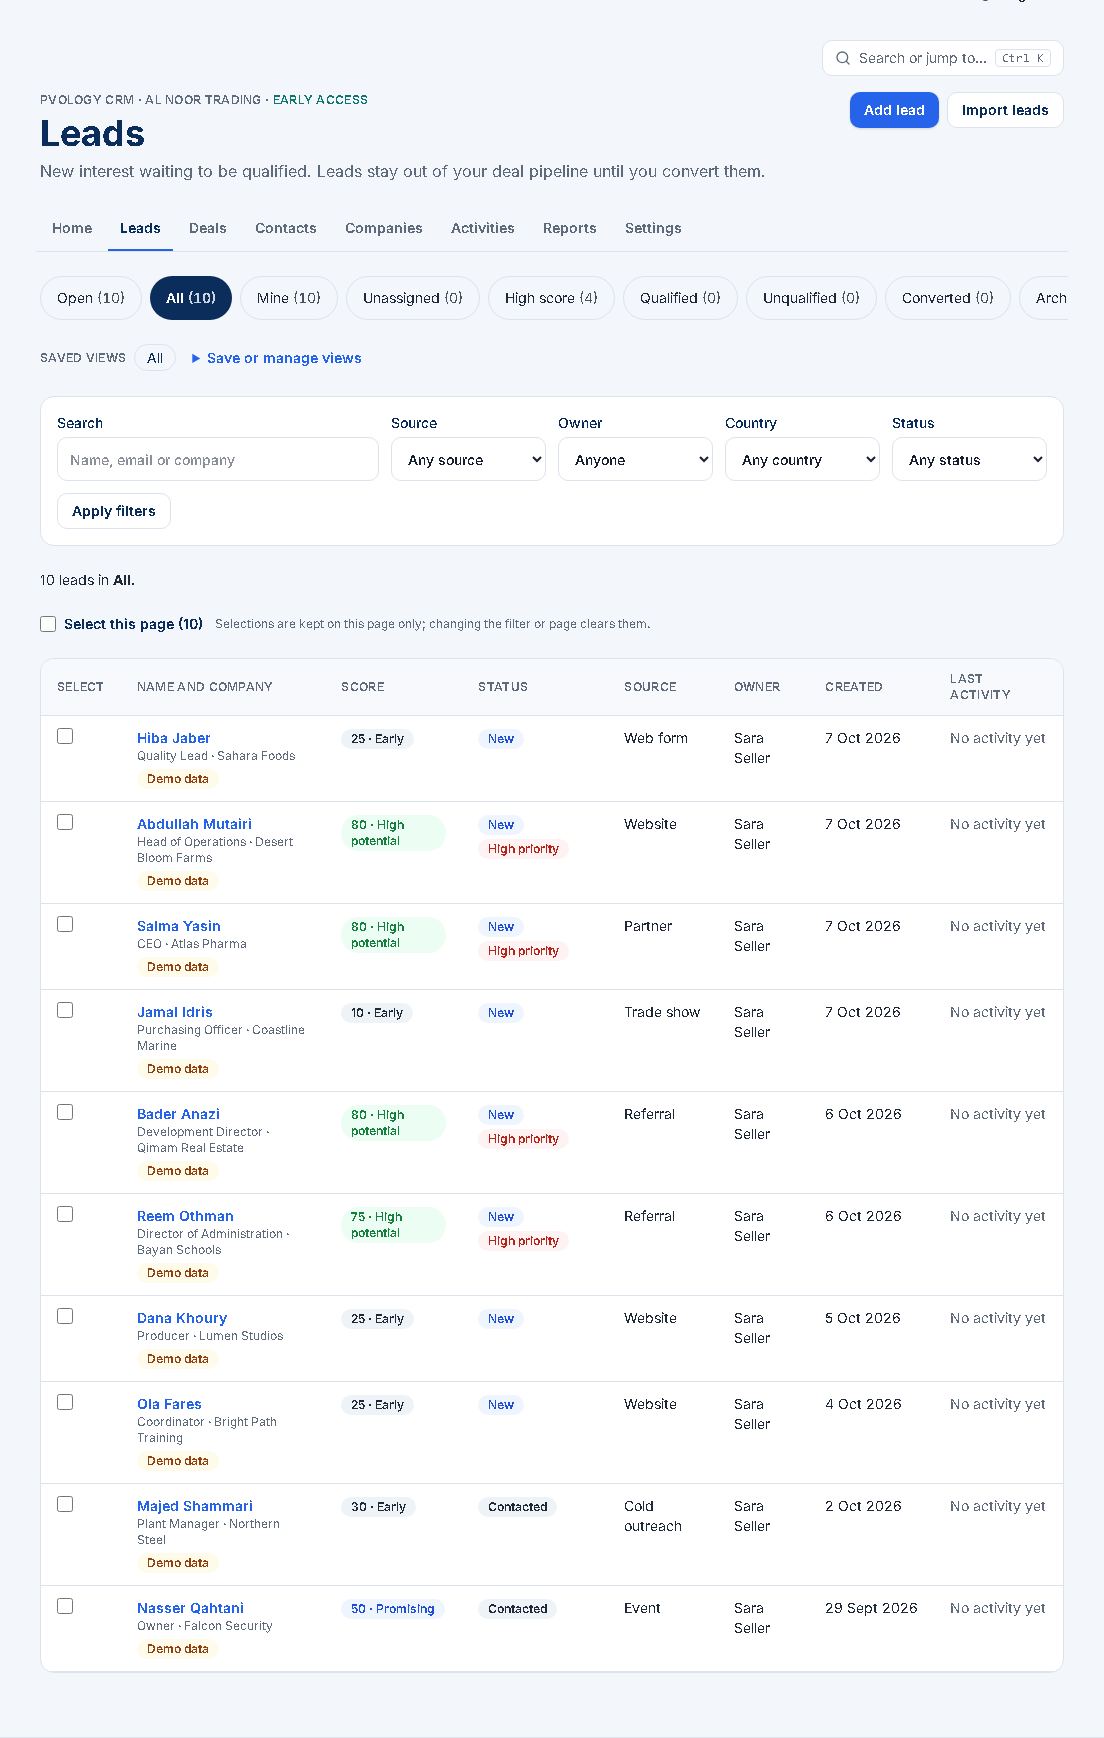Switch to the Deals tab
This screenshot has width=1104, height=1738.
coord(208,228)
